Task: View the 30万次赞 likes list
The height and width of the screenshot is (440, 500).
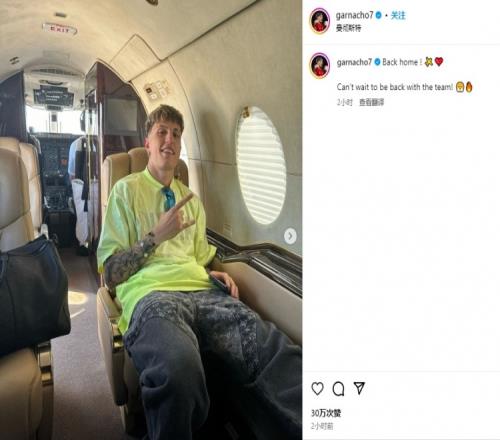Action: point(326,413)
